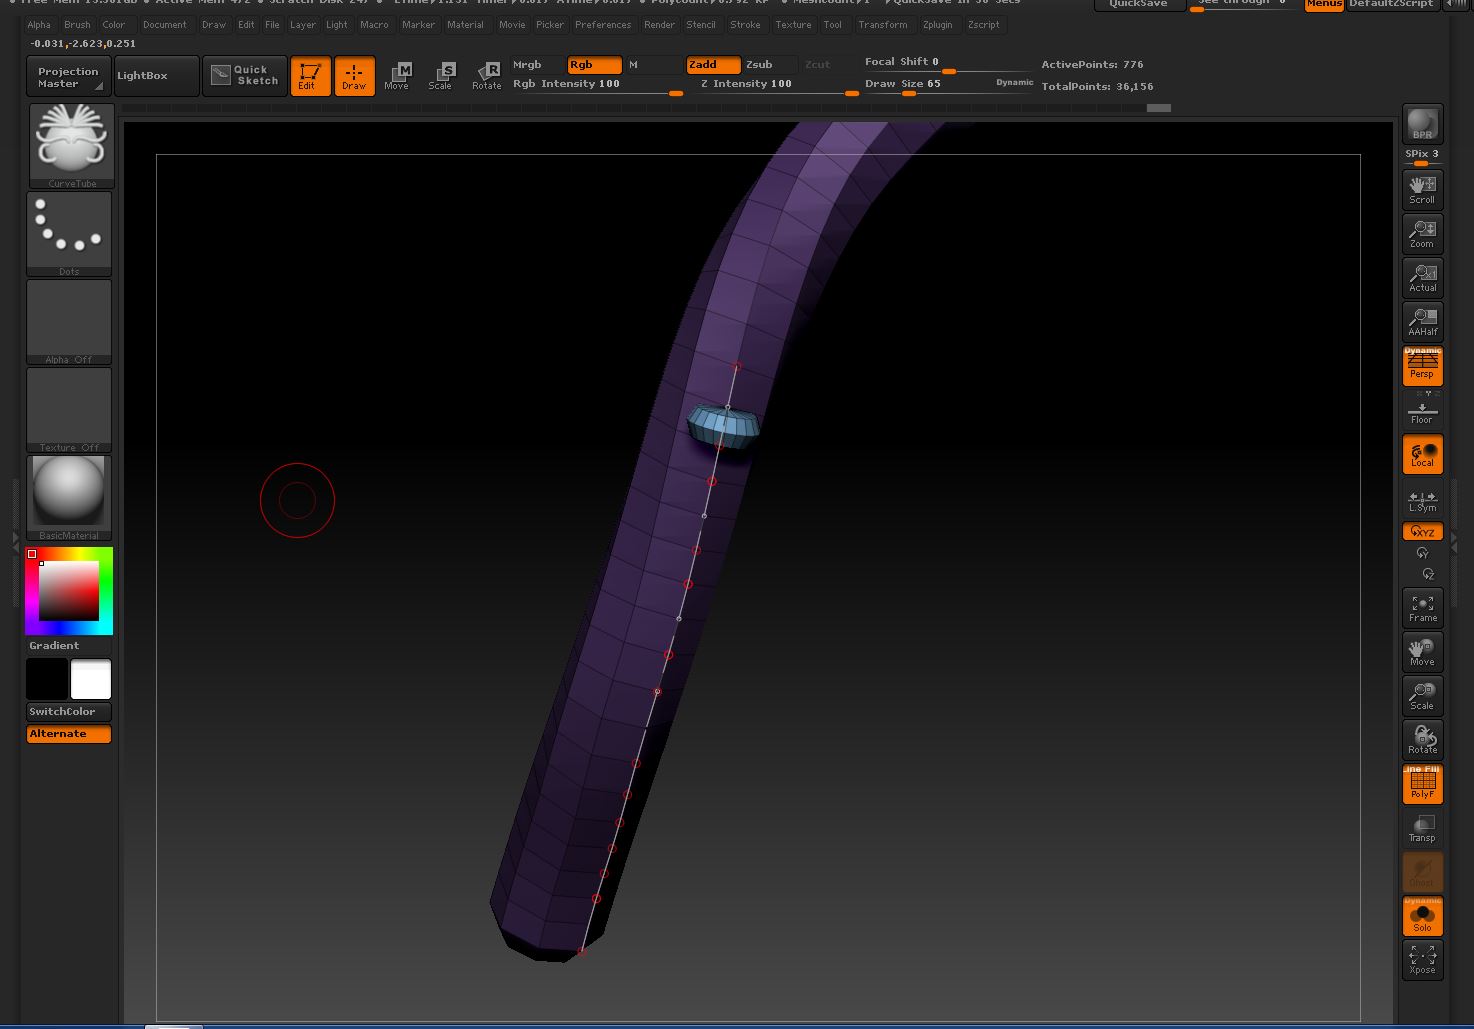Viewport: 1474px width, 1029px height.
Task: Select Rotate mode in top shelf
Action: point(487,76)
